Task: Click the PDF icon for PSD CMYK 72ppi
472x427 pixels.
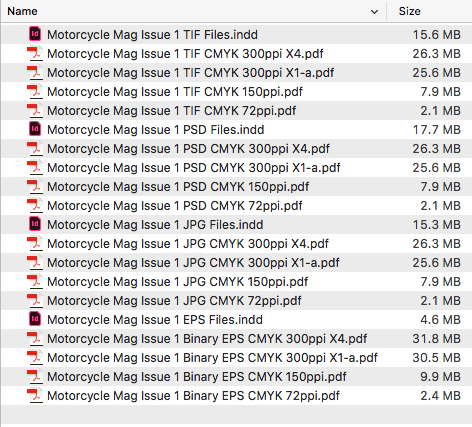Action: 35,205
